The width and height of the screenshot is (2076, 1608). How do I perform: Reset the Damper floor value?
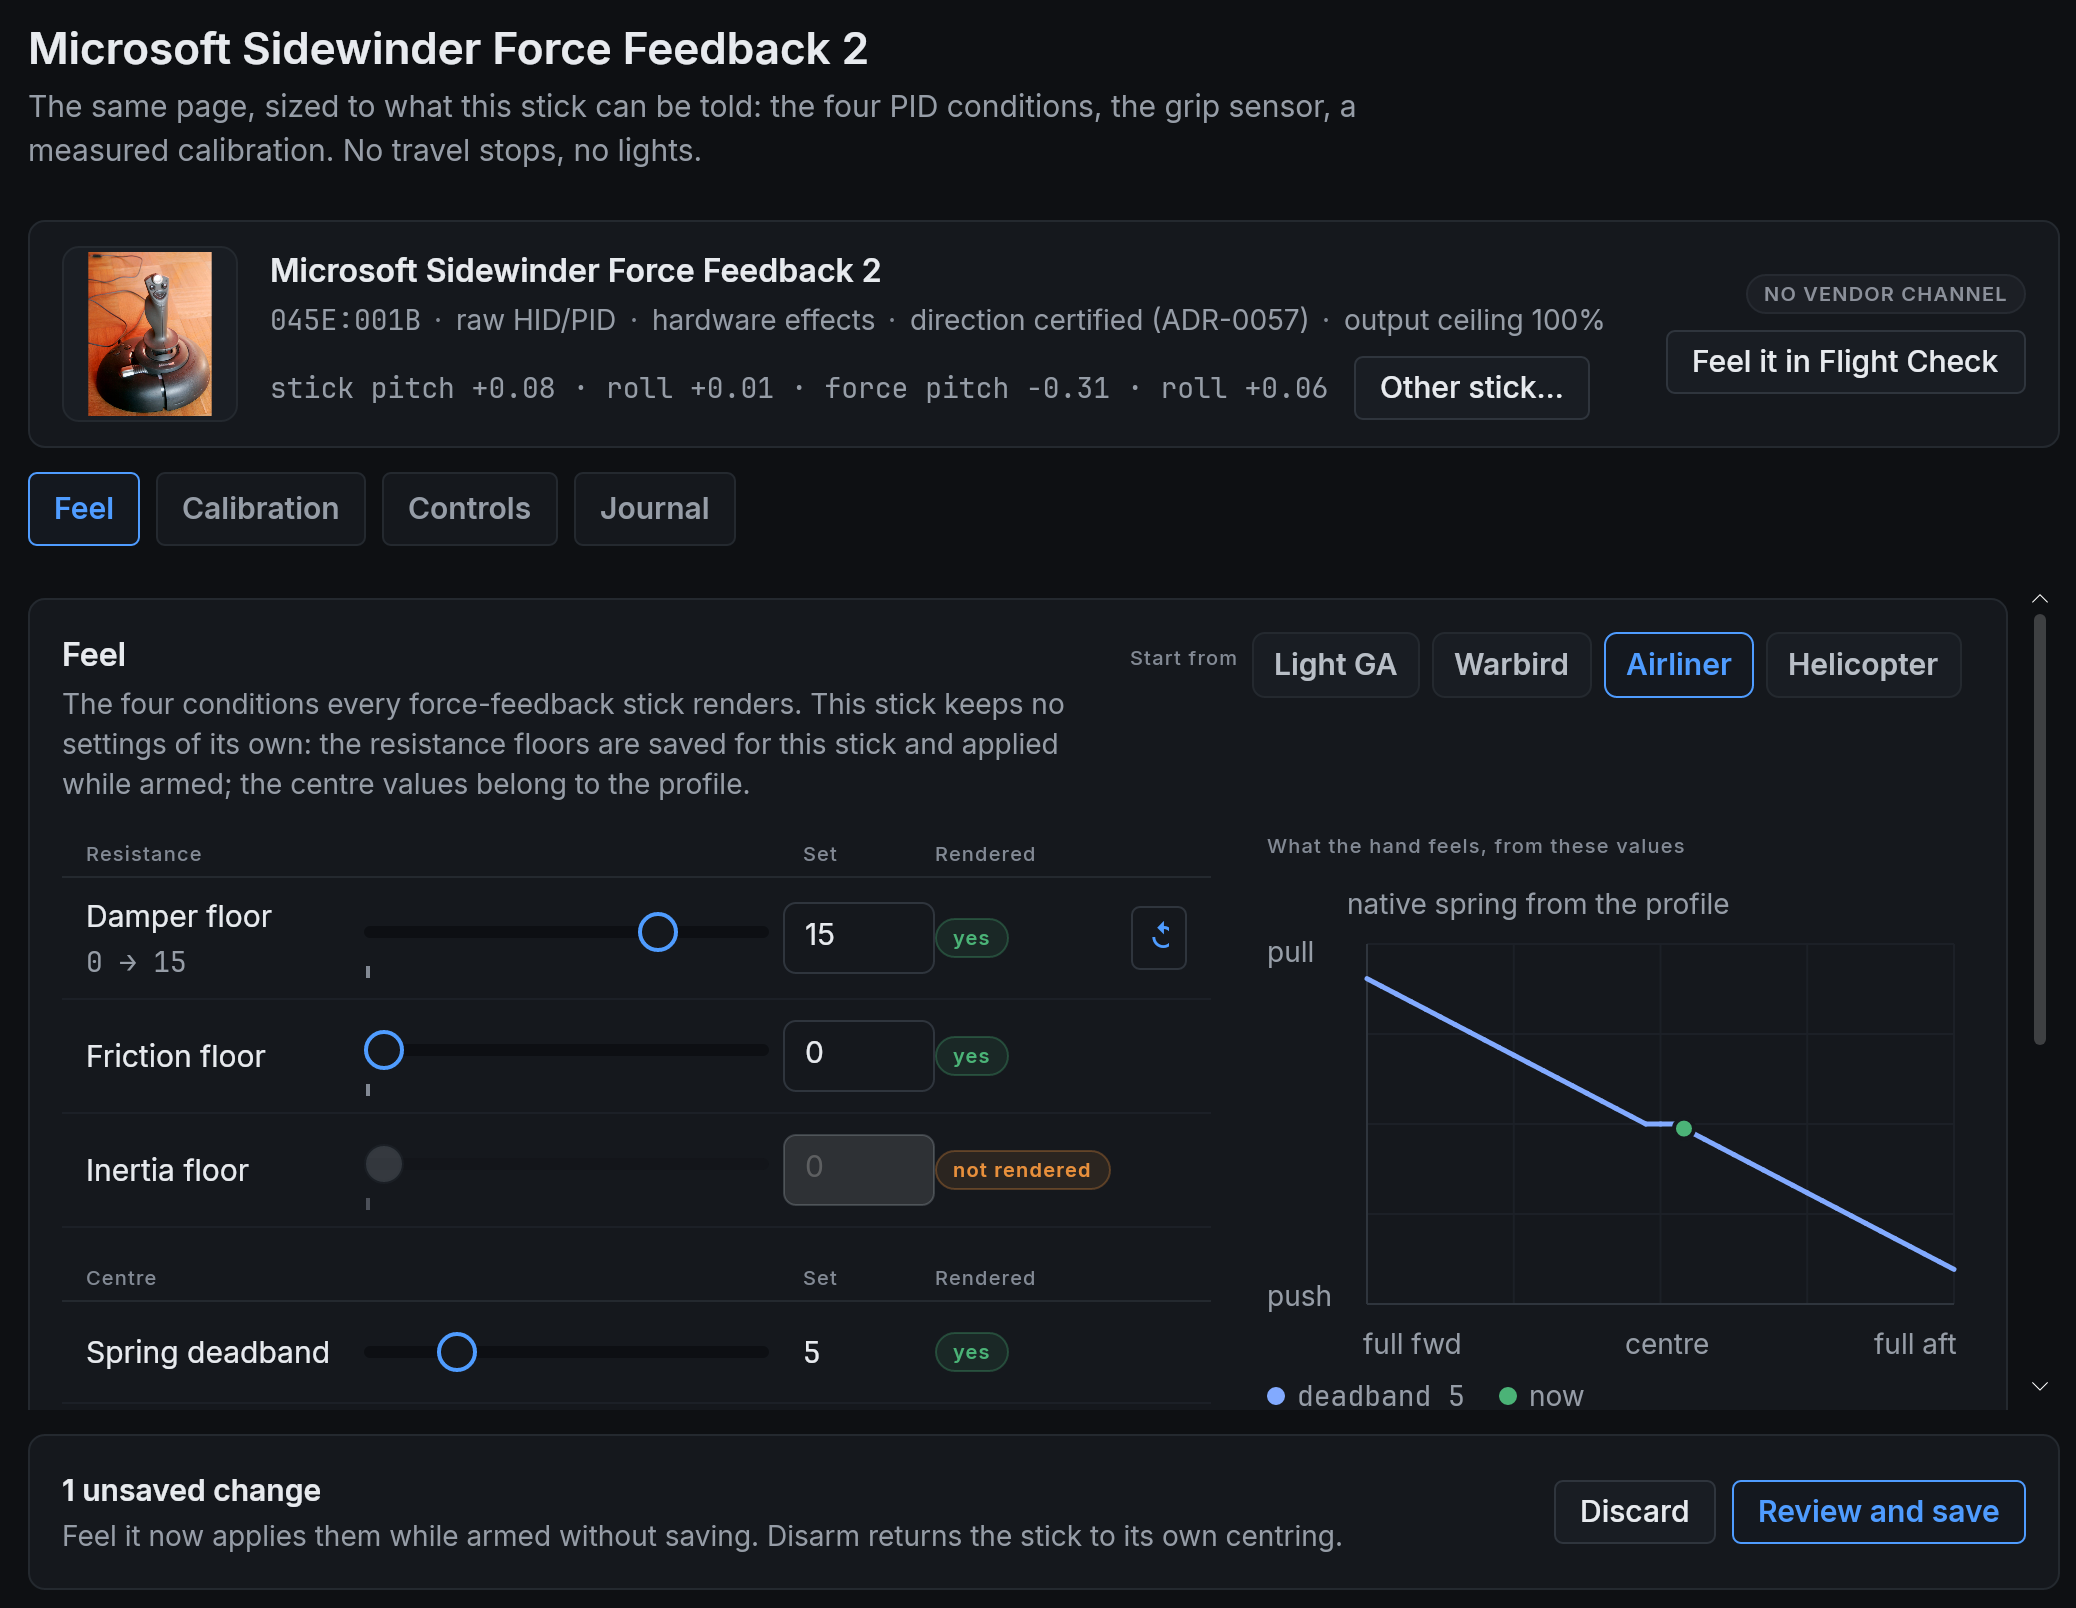[x=1159, y=937]
